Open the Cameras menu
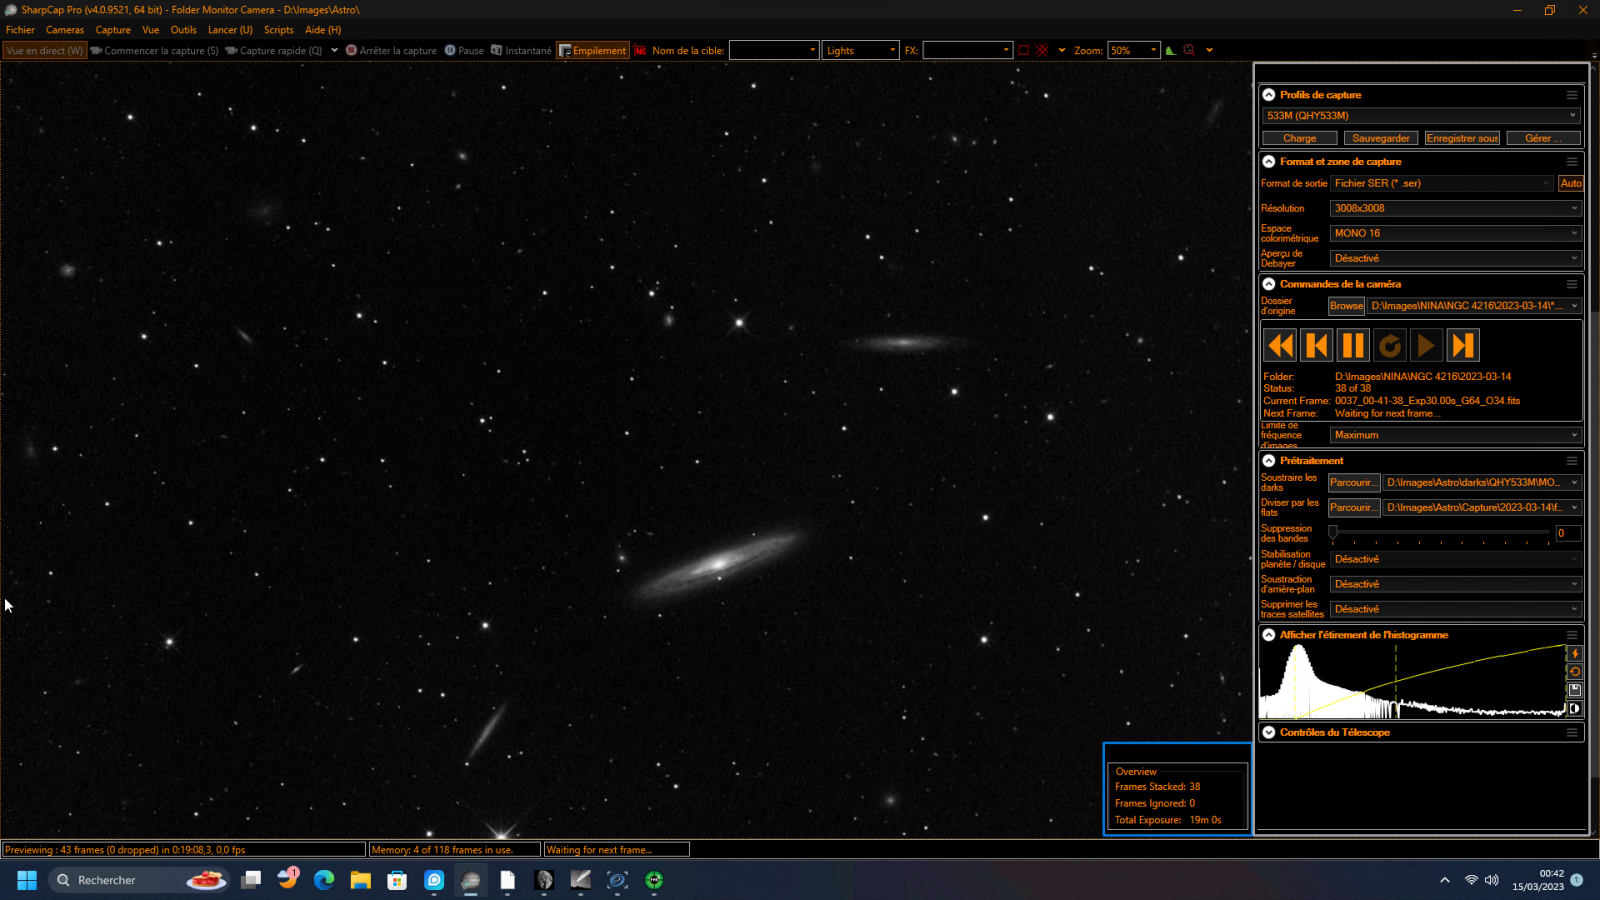 (65, 30)
